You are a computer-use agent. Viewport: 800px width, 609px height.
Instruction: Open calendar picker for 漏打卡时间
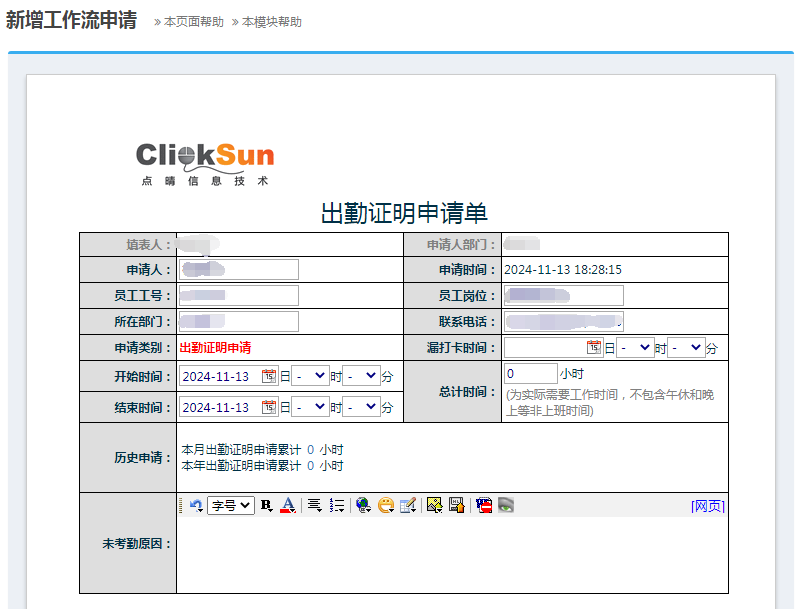pos(593,347)
